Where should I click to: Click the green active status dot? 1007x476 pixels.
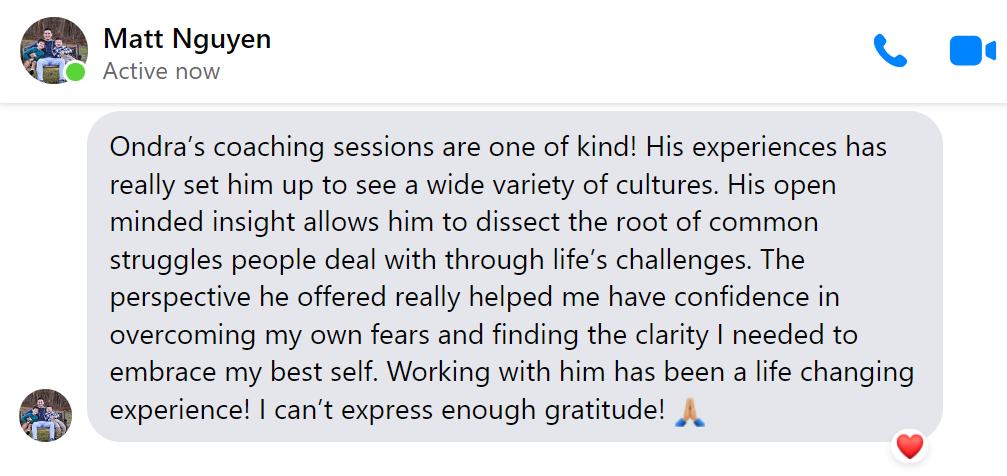pyautogui.click(x=76, y=71)
